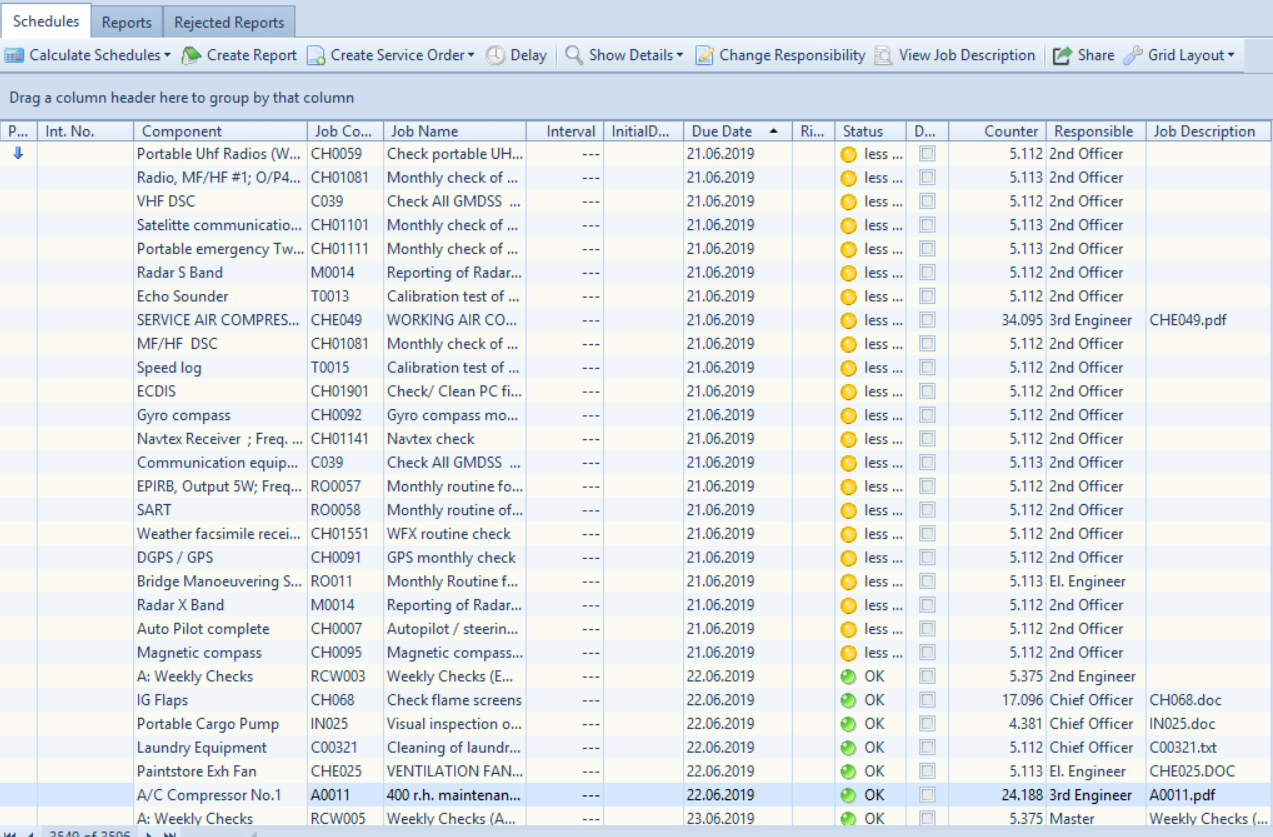This screenshot has width=1273, height=837.
Task: Click the Weather facsimile receiver row
Action: pos(636,534)
